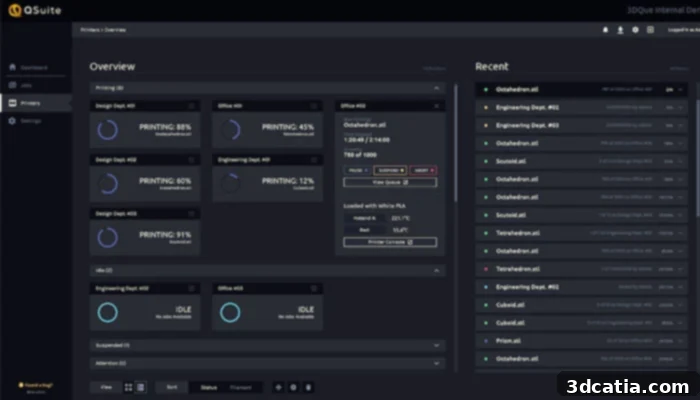The width and height of the screenshot is (700, 400).
Task: Open the Jobs icon in the sidebar
Action: [x=12, y=85]
